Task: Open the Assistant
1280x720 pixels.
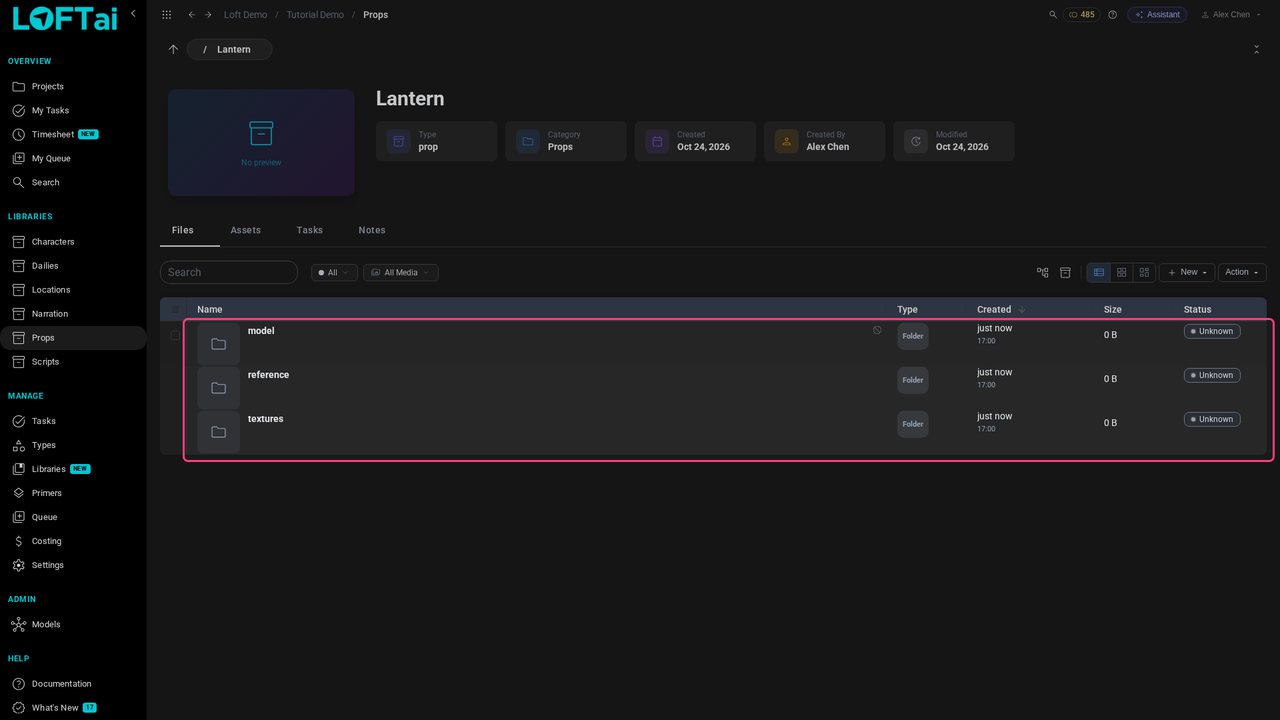Action: pos(1157,15)
